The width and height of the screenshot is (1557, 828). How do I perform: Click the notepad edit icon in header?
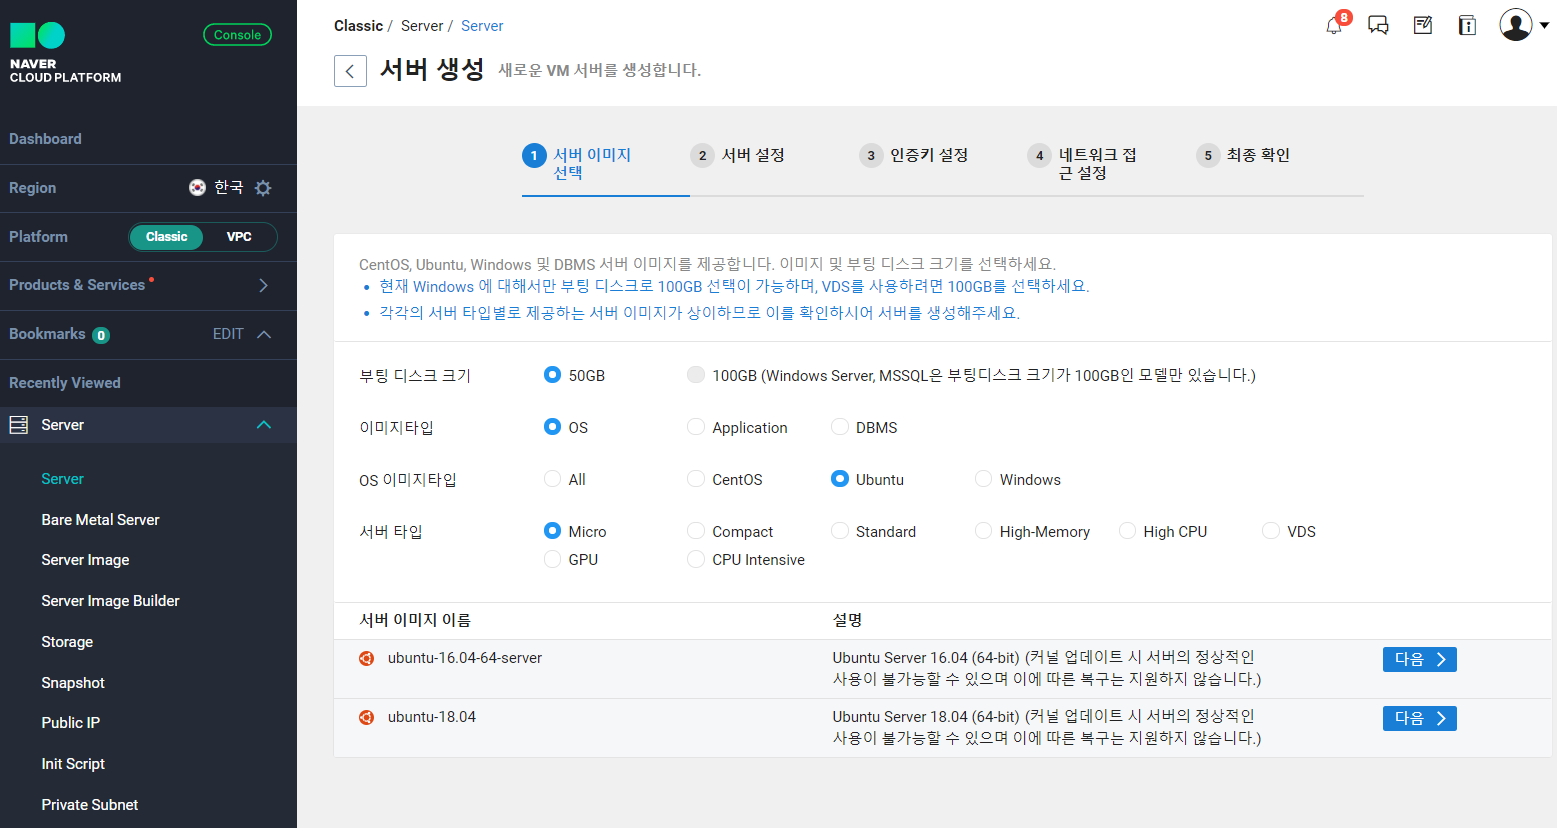coord(1423,25)
